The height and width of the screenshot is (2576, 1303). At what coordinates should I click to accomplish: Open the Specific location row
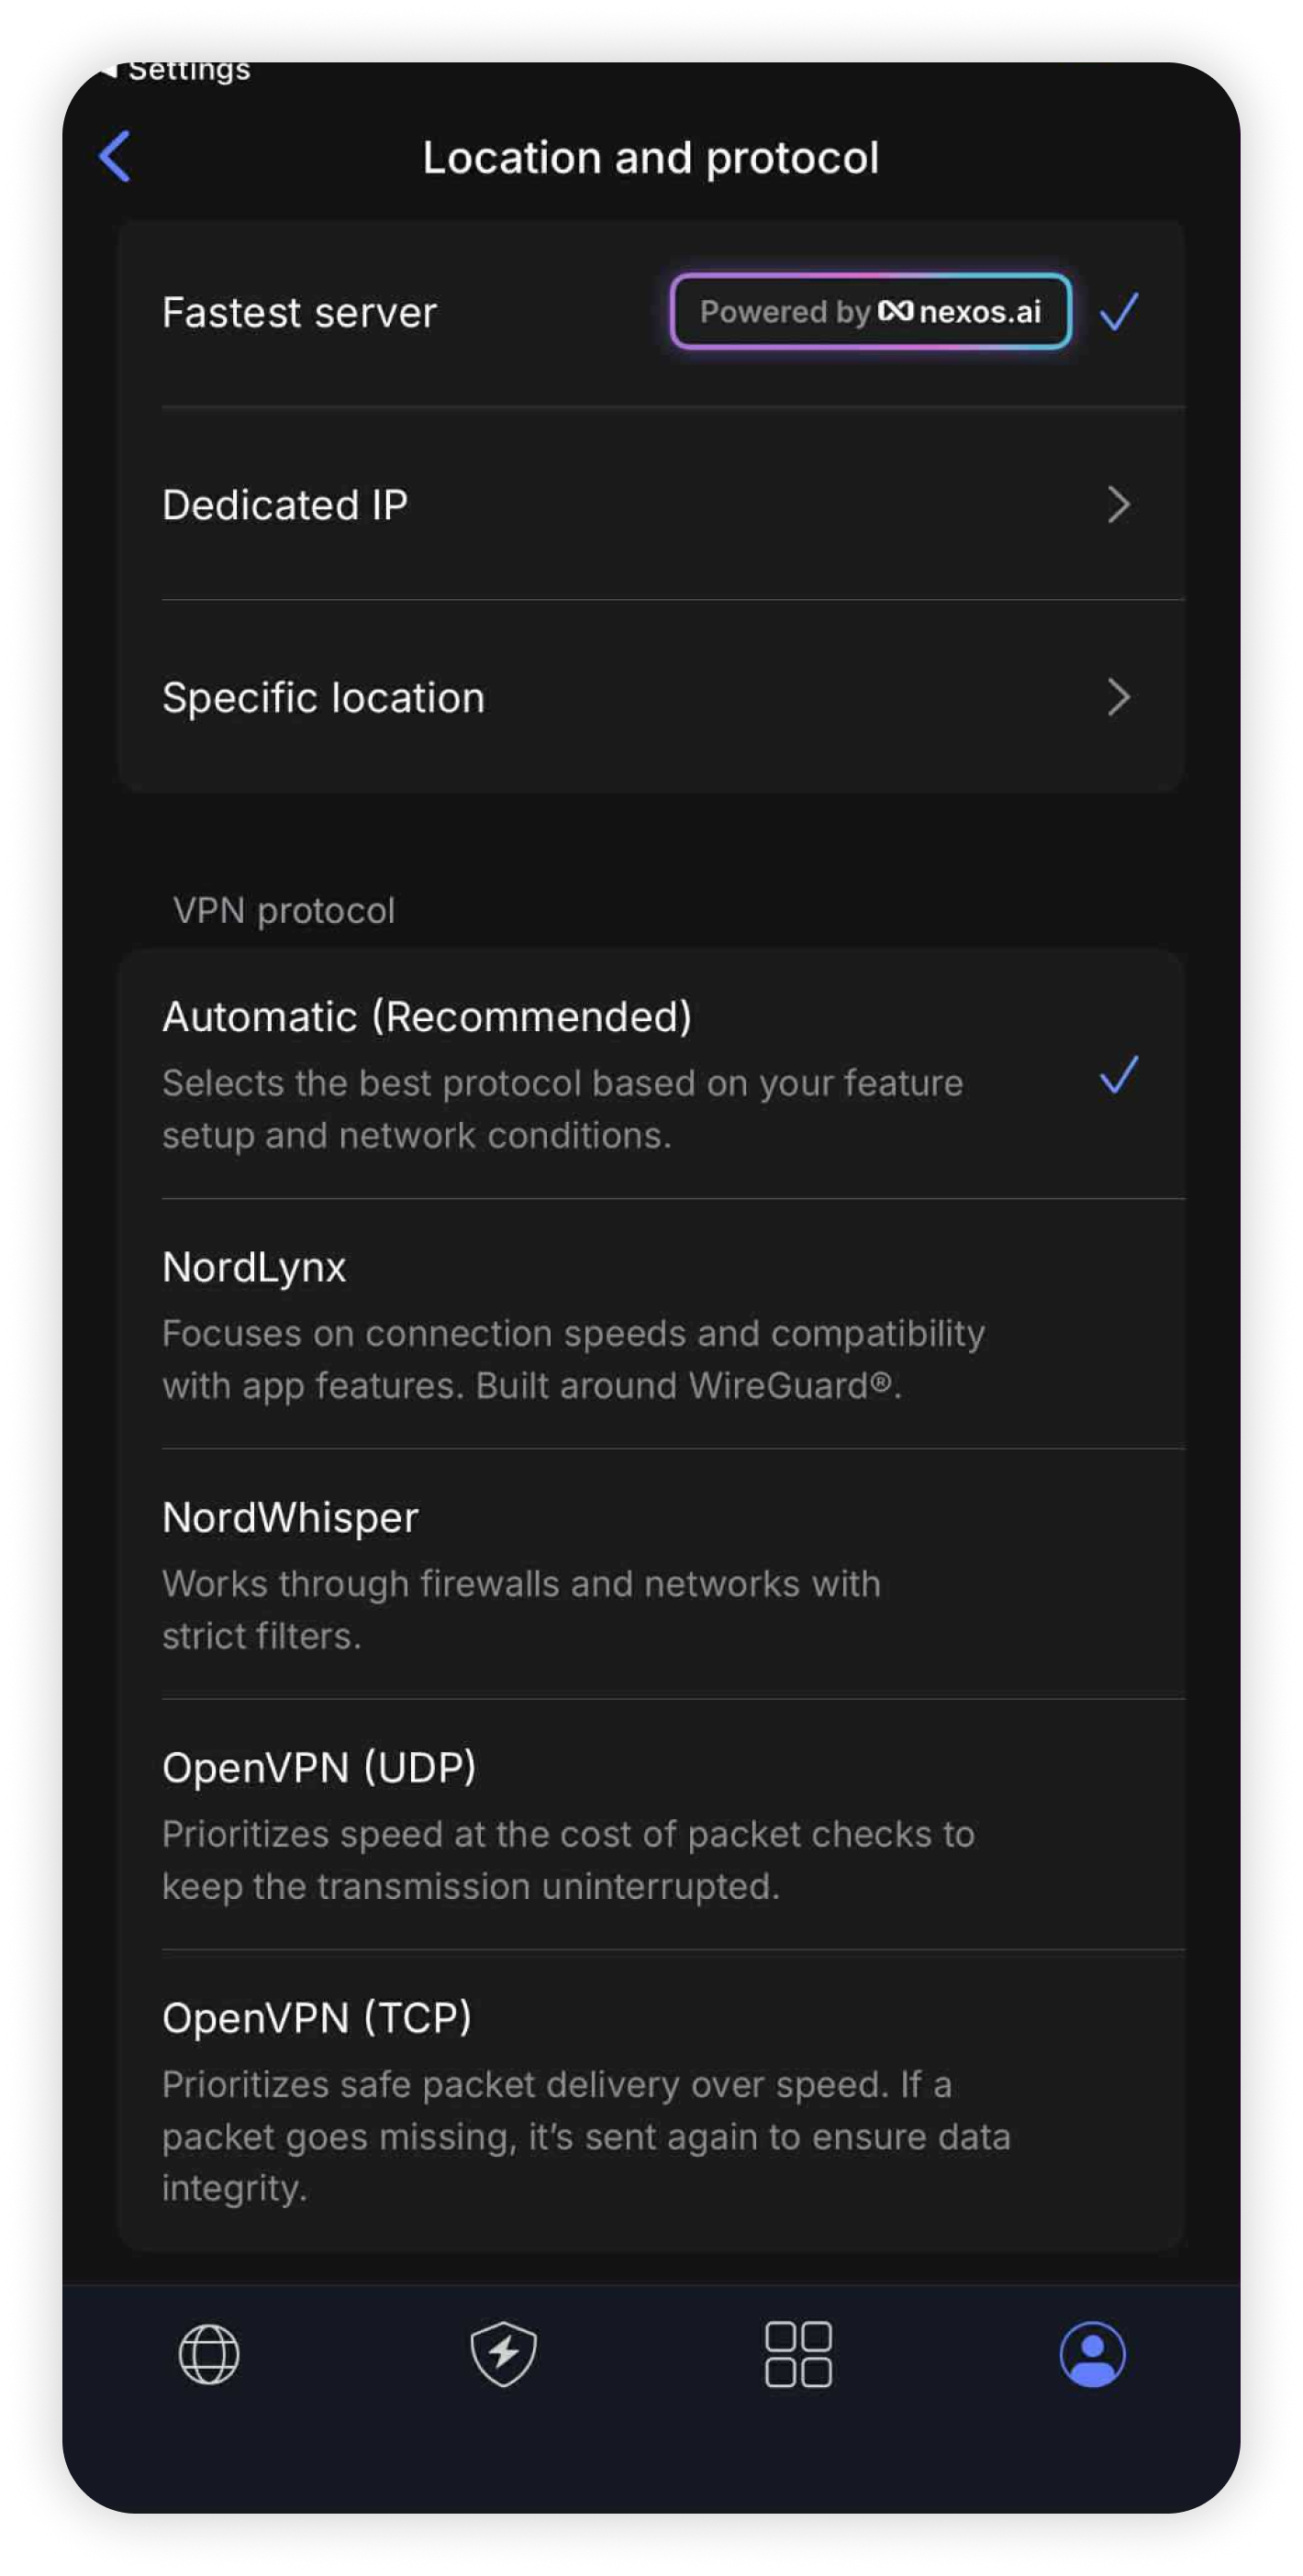pyautogui.click(x=323, y=697)
